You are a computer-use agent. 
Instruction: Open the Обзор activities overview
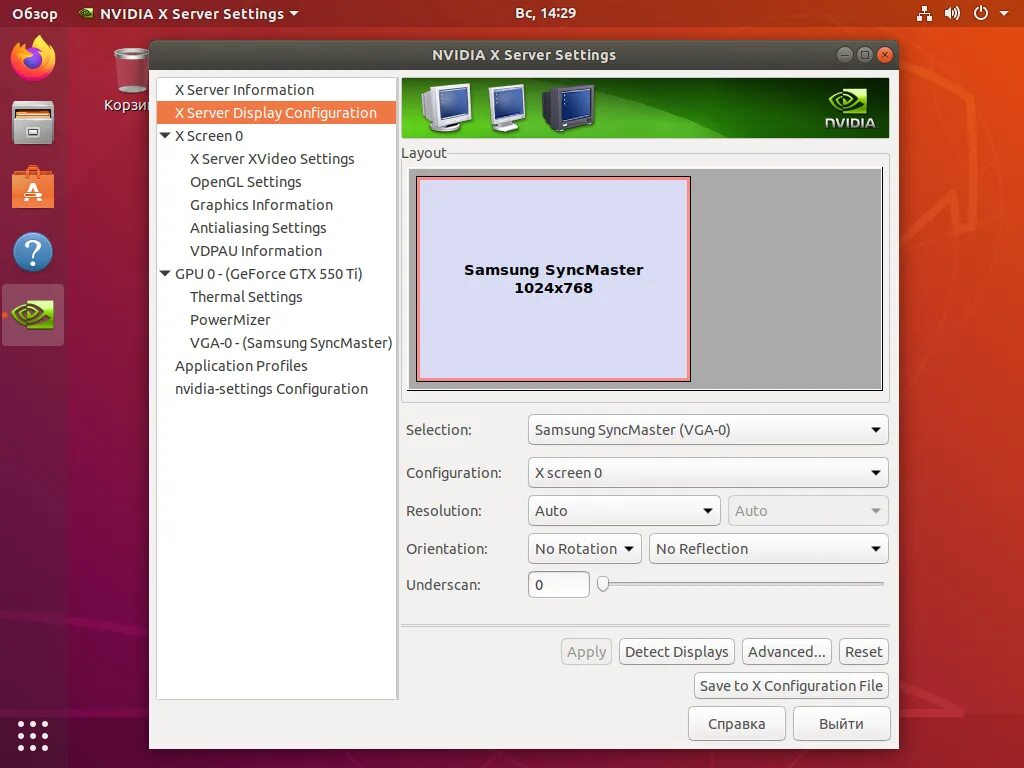pyautogui.click(x=35, y=13)
